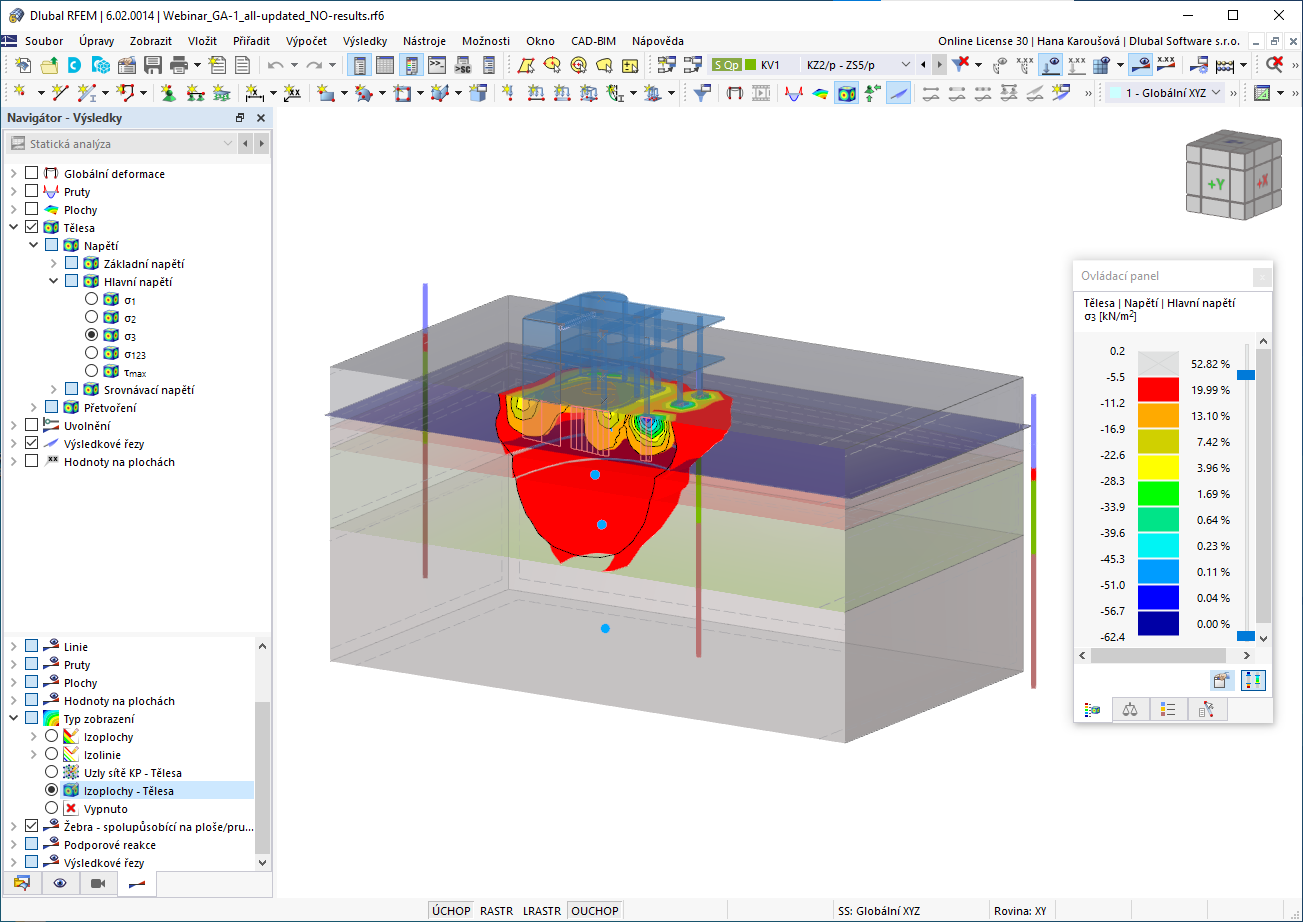
Task: Click the new line tool icon
Action: pos(61,93)
